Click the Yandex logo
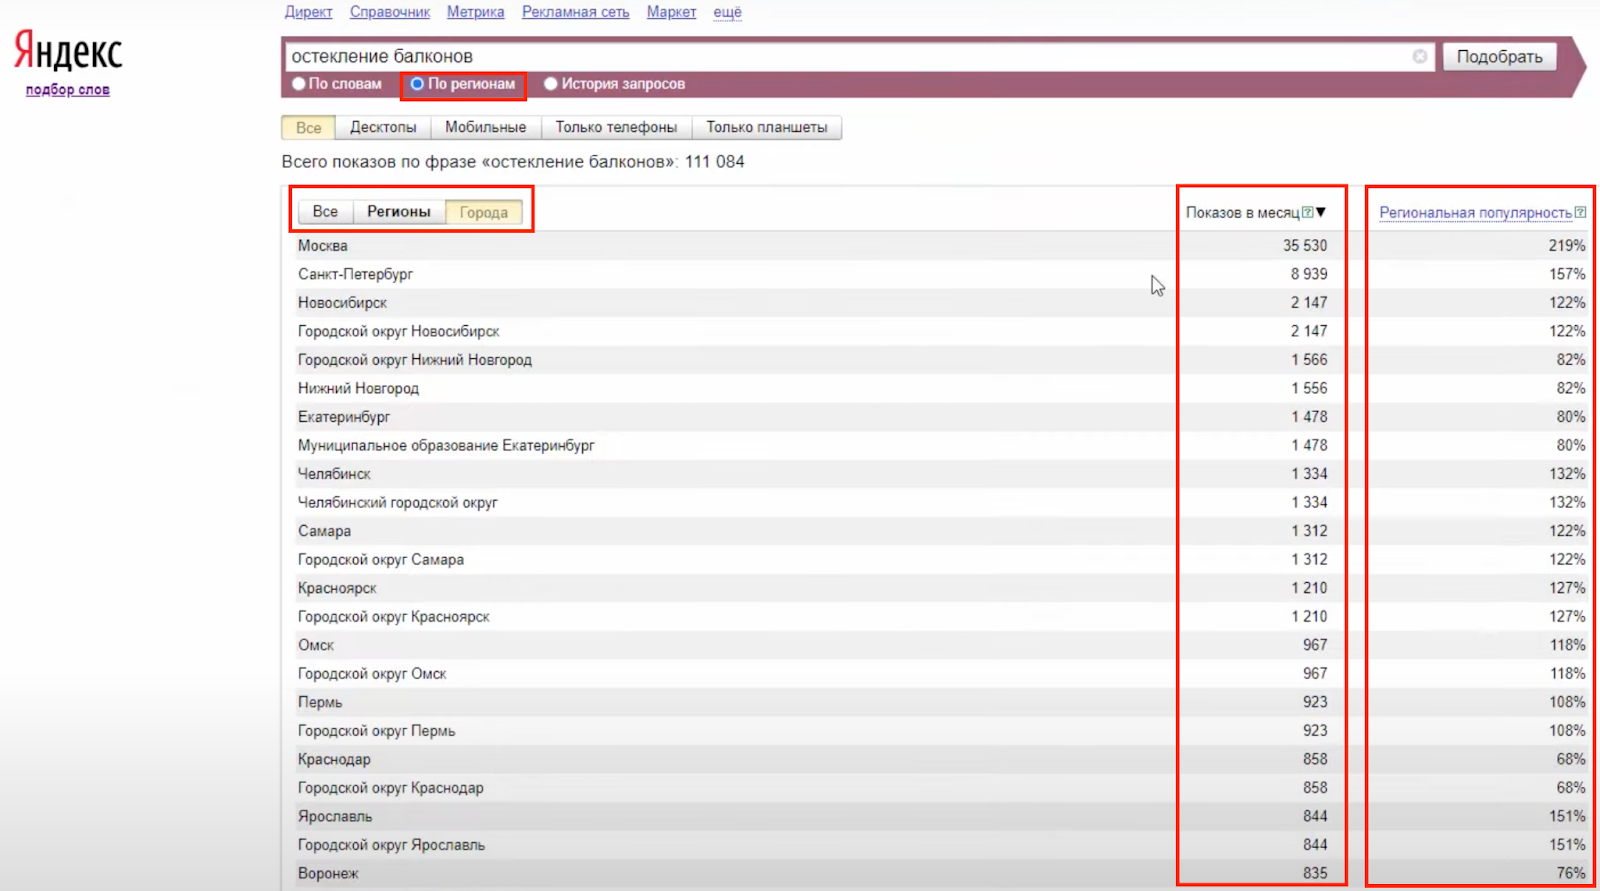The width and height of the screenshot is (1600, 891). pyautogui.click(x=68, y=52)
